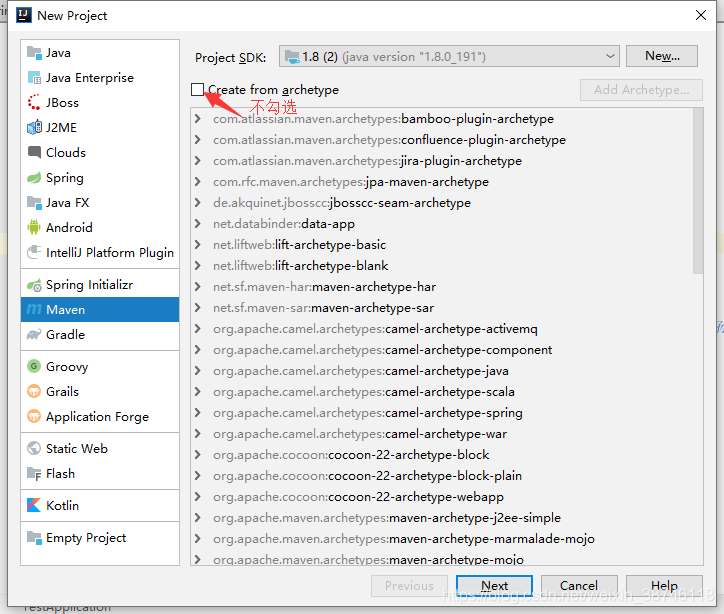Toggle the Create from archetype checkbox
The image size is (724, 614).
coord(197,90)
